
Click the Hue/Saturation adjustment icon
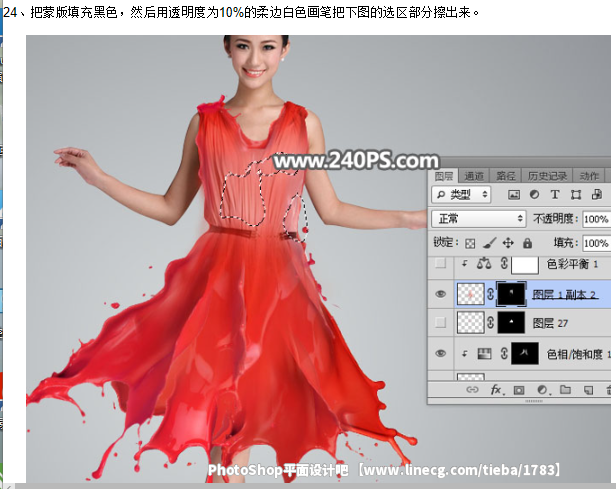(484, 354)
